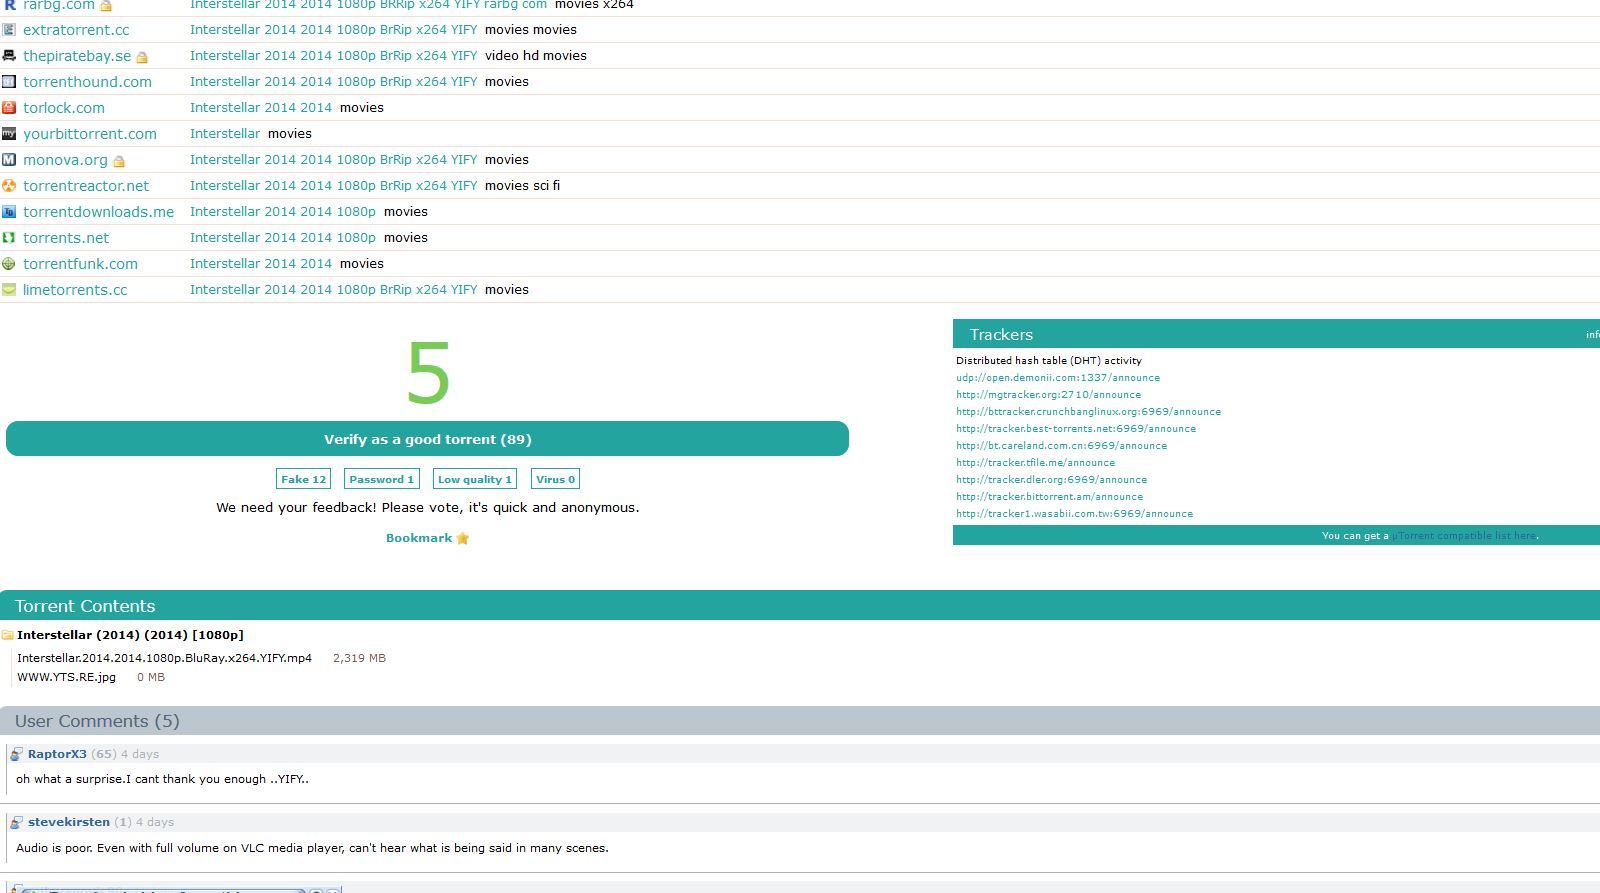Screen dimensions: 1600x893
Task: Select the Interstellar (2014) (2014) [1080p] folder
Action: [x=130, y=635]
